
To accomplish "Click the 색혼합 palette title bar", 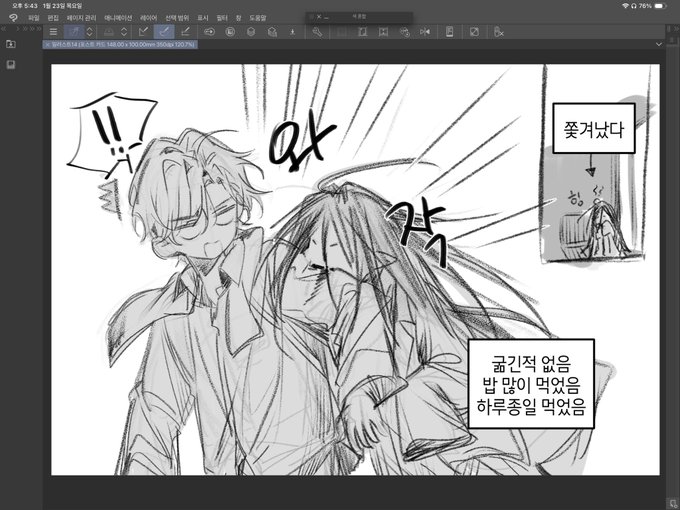I will (359, 16).
